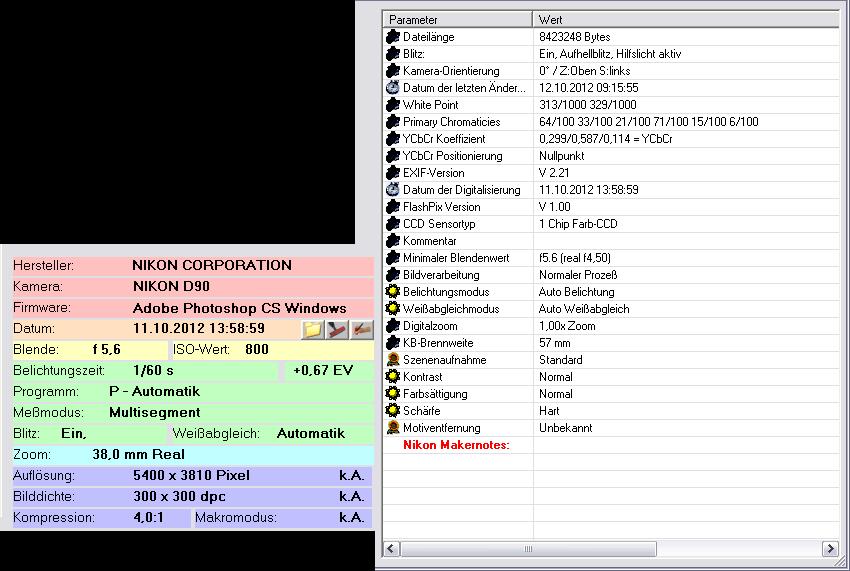Click the portrait icon beside Motiventfernung
Viewport: 850px width, 571px height.
click(392, 428)
